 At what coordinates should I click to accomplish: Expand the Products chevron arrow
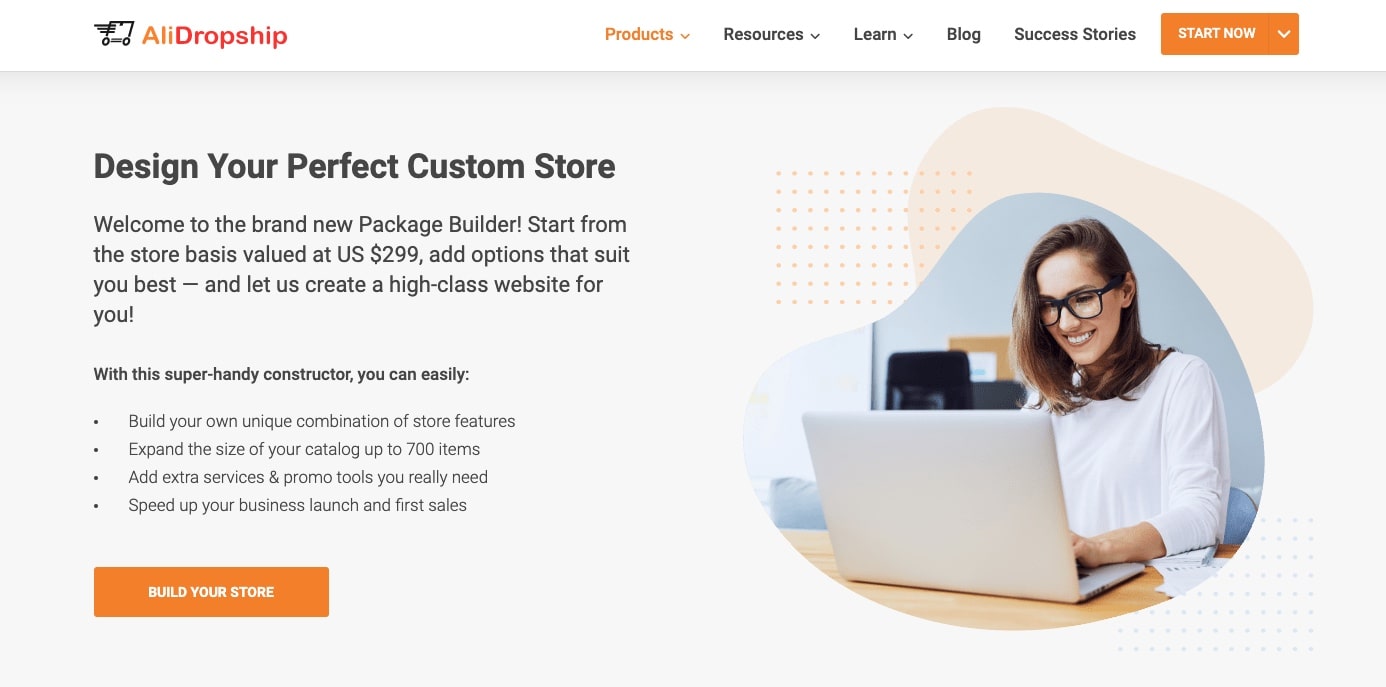685,36
